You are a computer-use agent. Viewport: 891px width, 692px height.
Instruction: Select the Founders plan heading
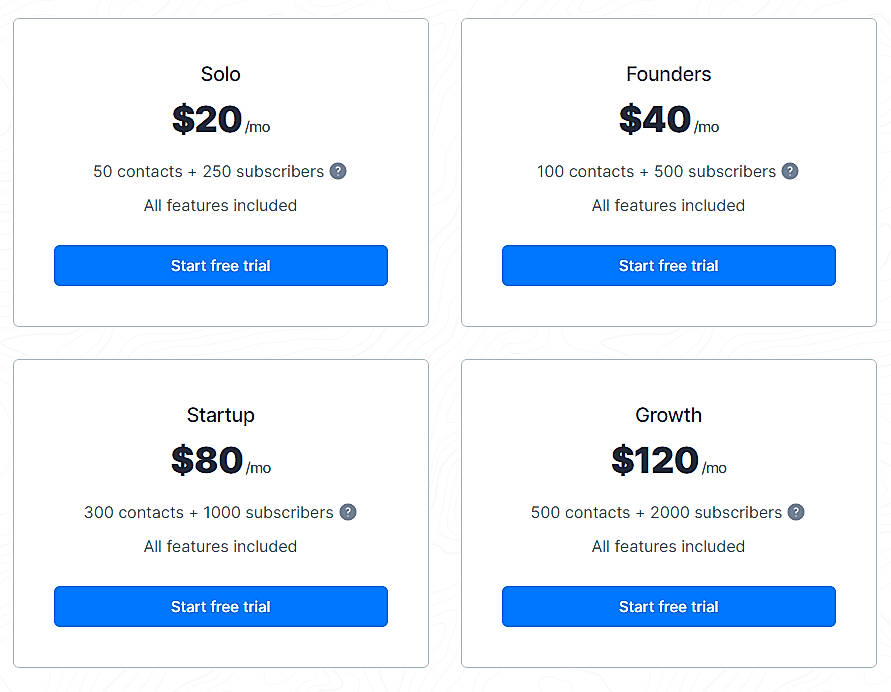coord(668,74)
